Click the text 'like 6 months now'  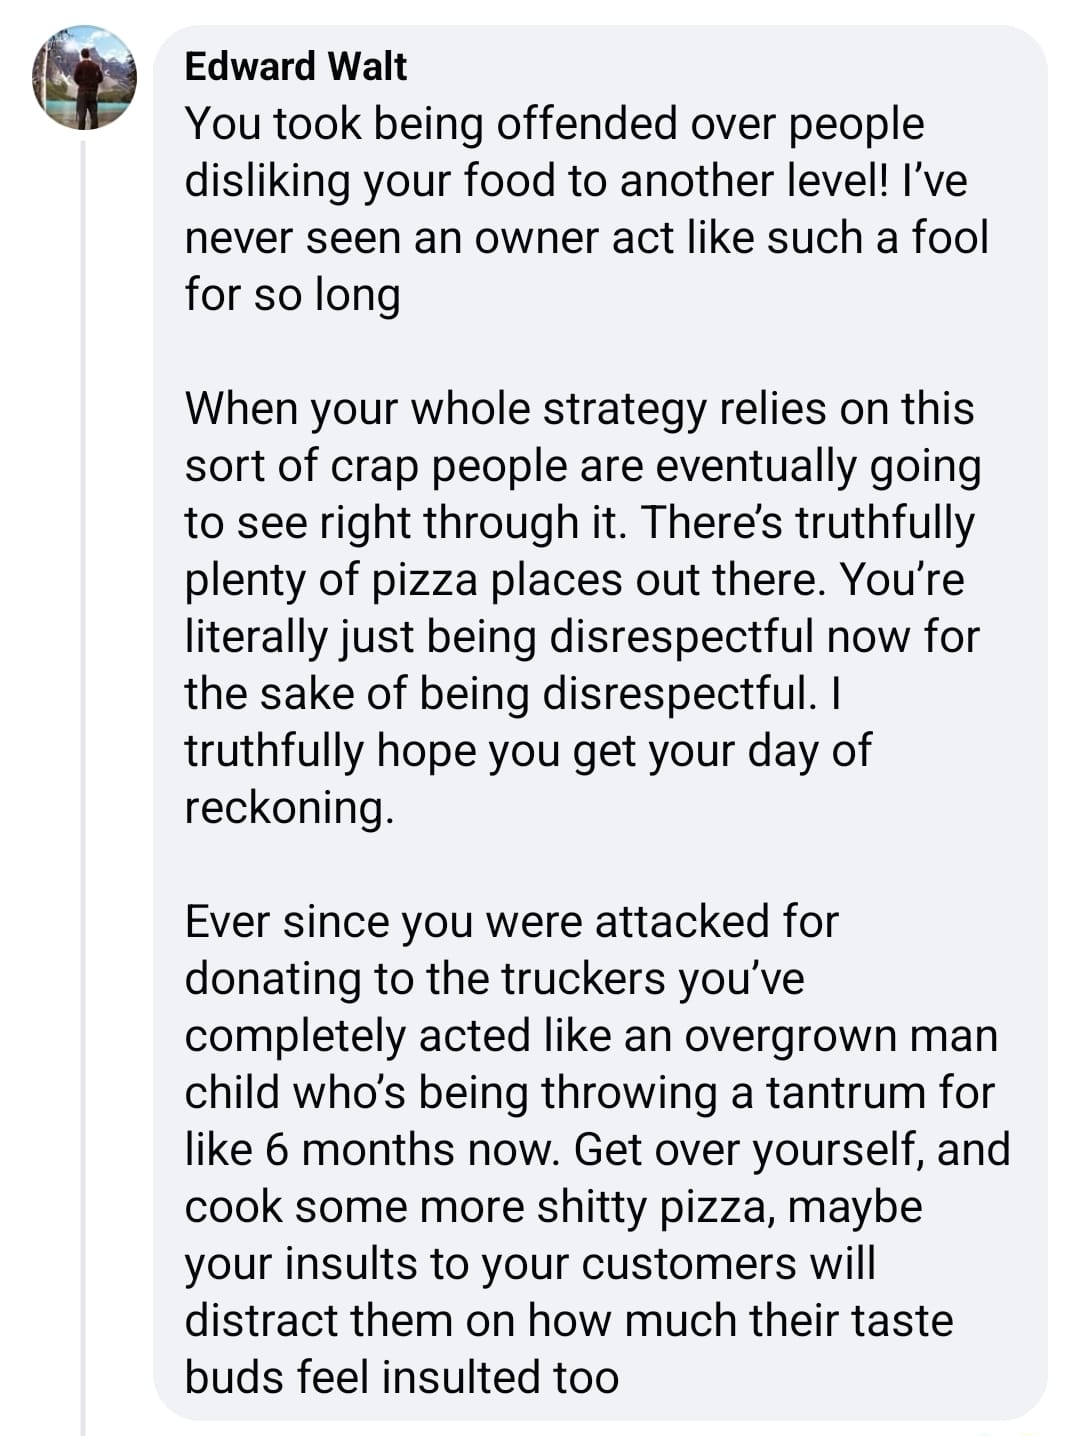pyautogui.click(x=369, y=1150)
